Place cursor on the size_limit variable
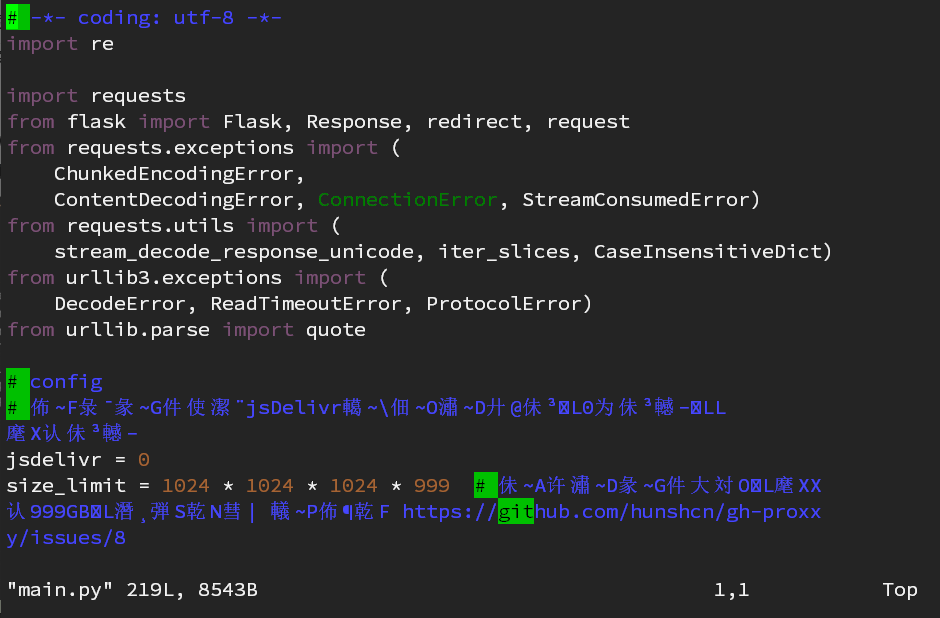The height and width of the screenshot is (618, 940). (66, 486)
